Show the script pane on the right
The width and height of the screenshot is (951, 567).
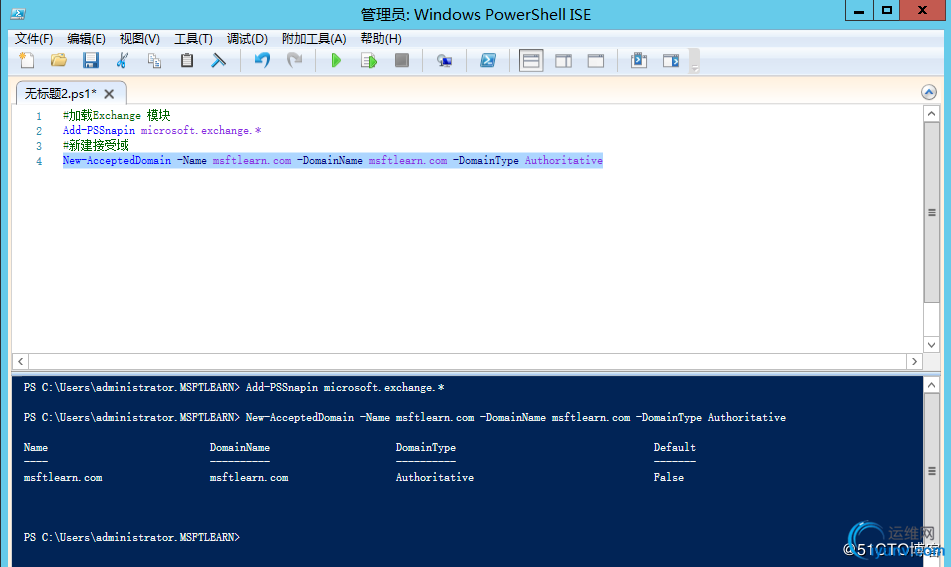(563, 61)
